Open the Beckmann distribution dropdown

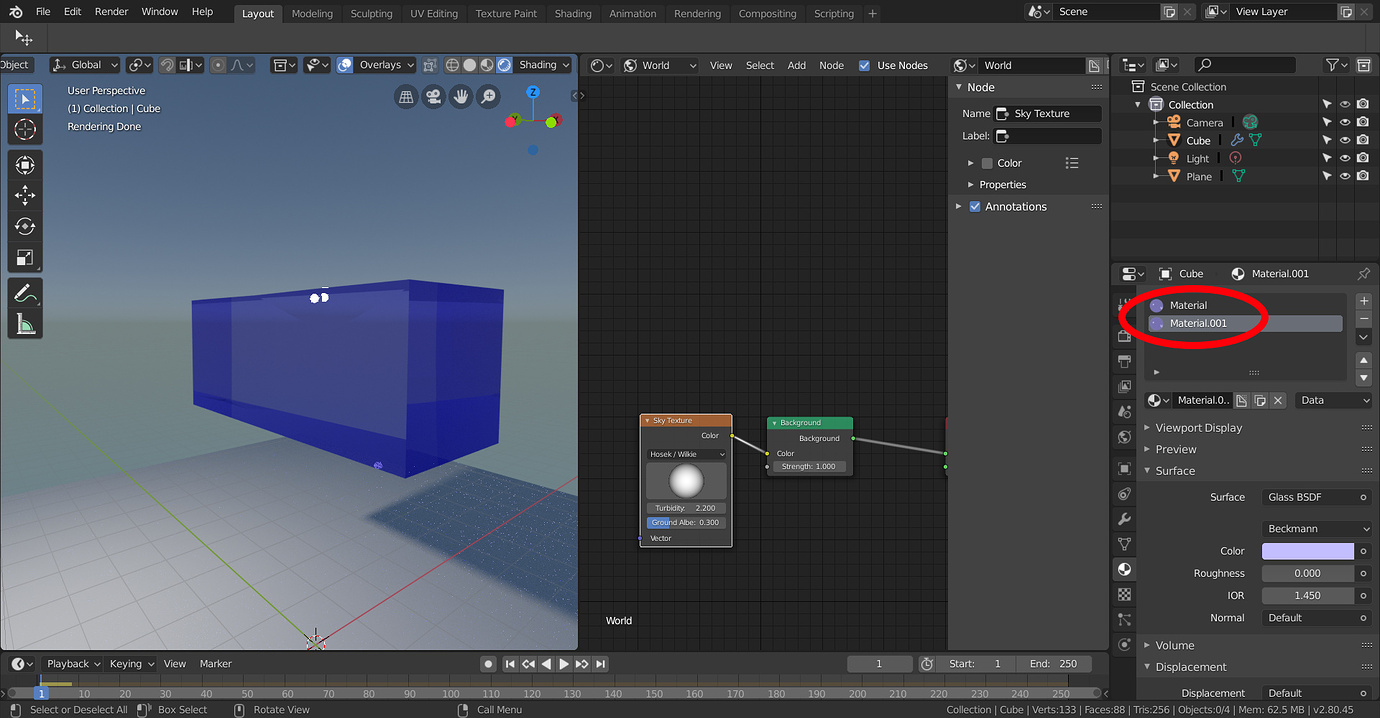pos(1316,528)
